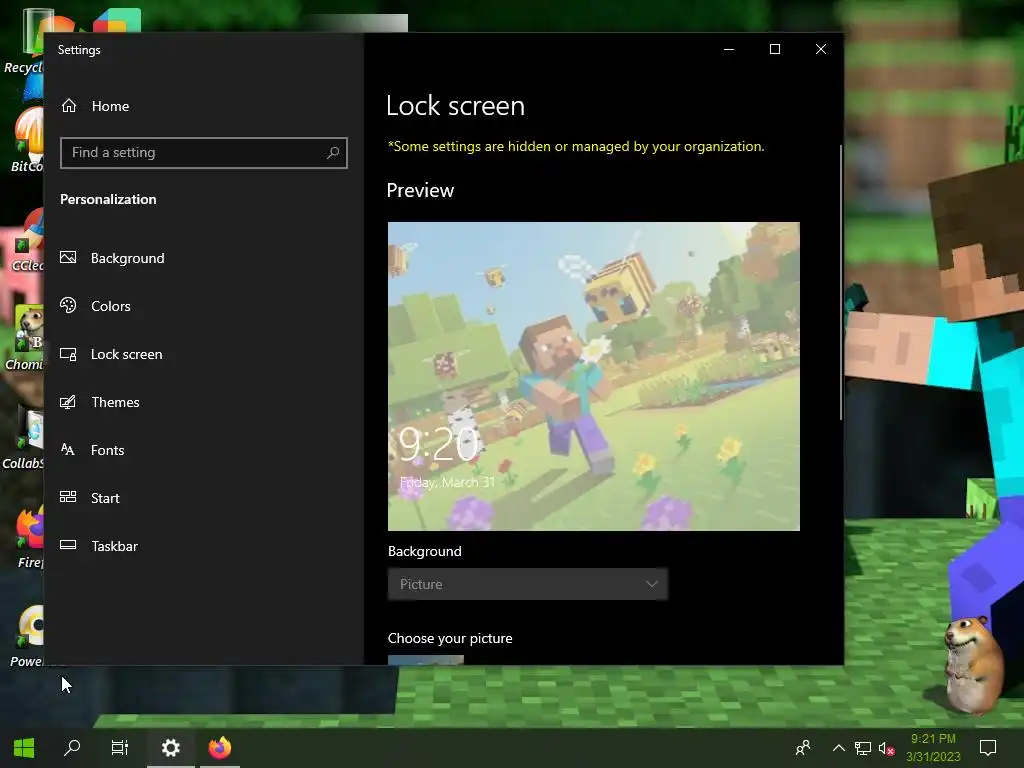
Task: Click the muted volume tray icon
Action: pos(886,748)
